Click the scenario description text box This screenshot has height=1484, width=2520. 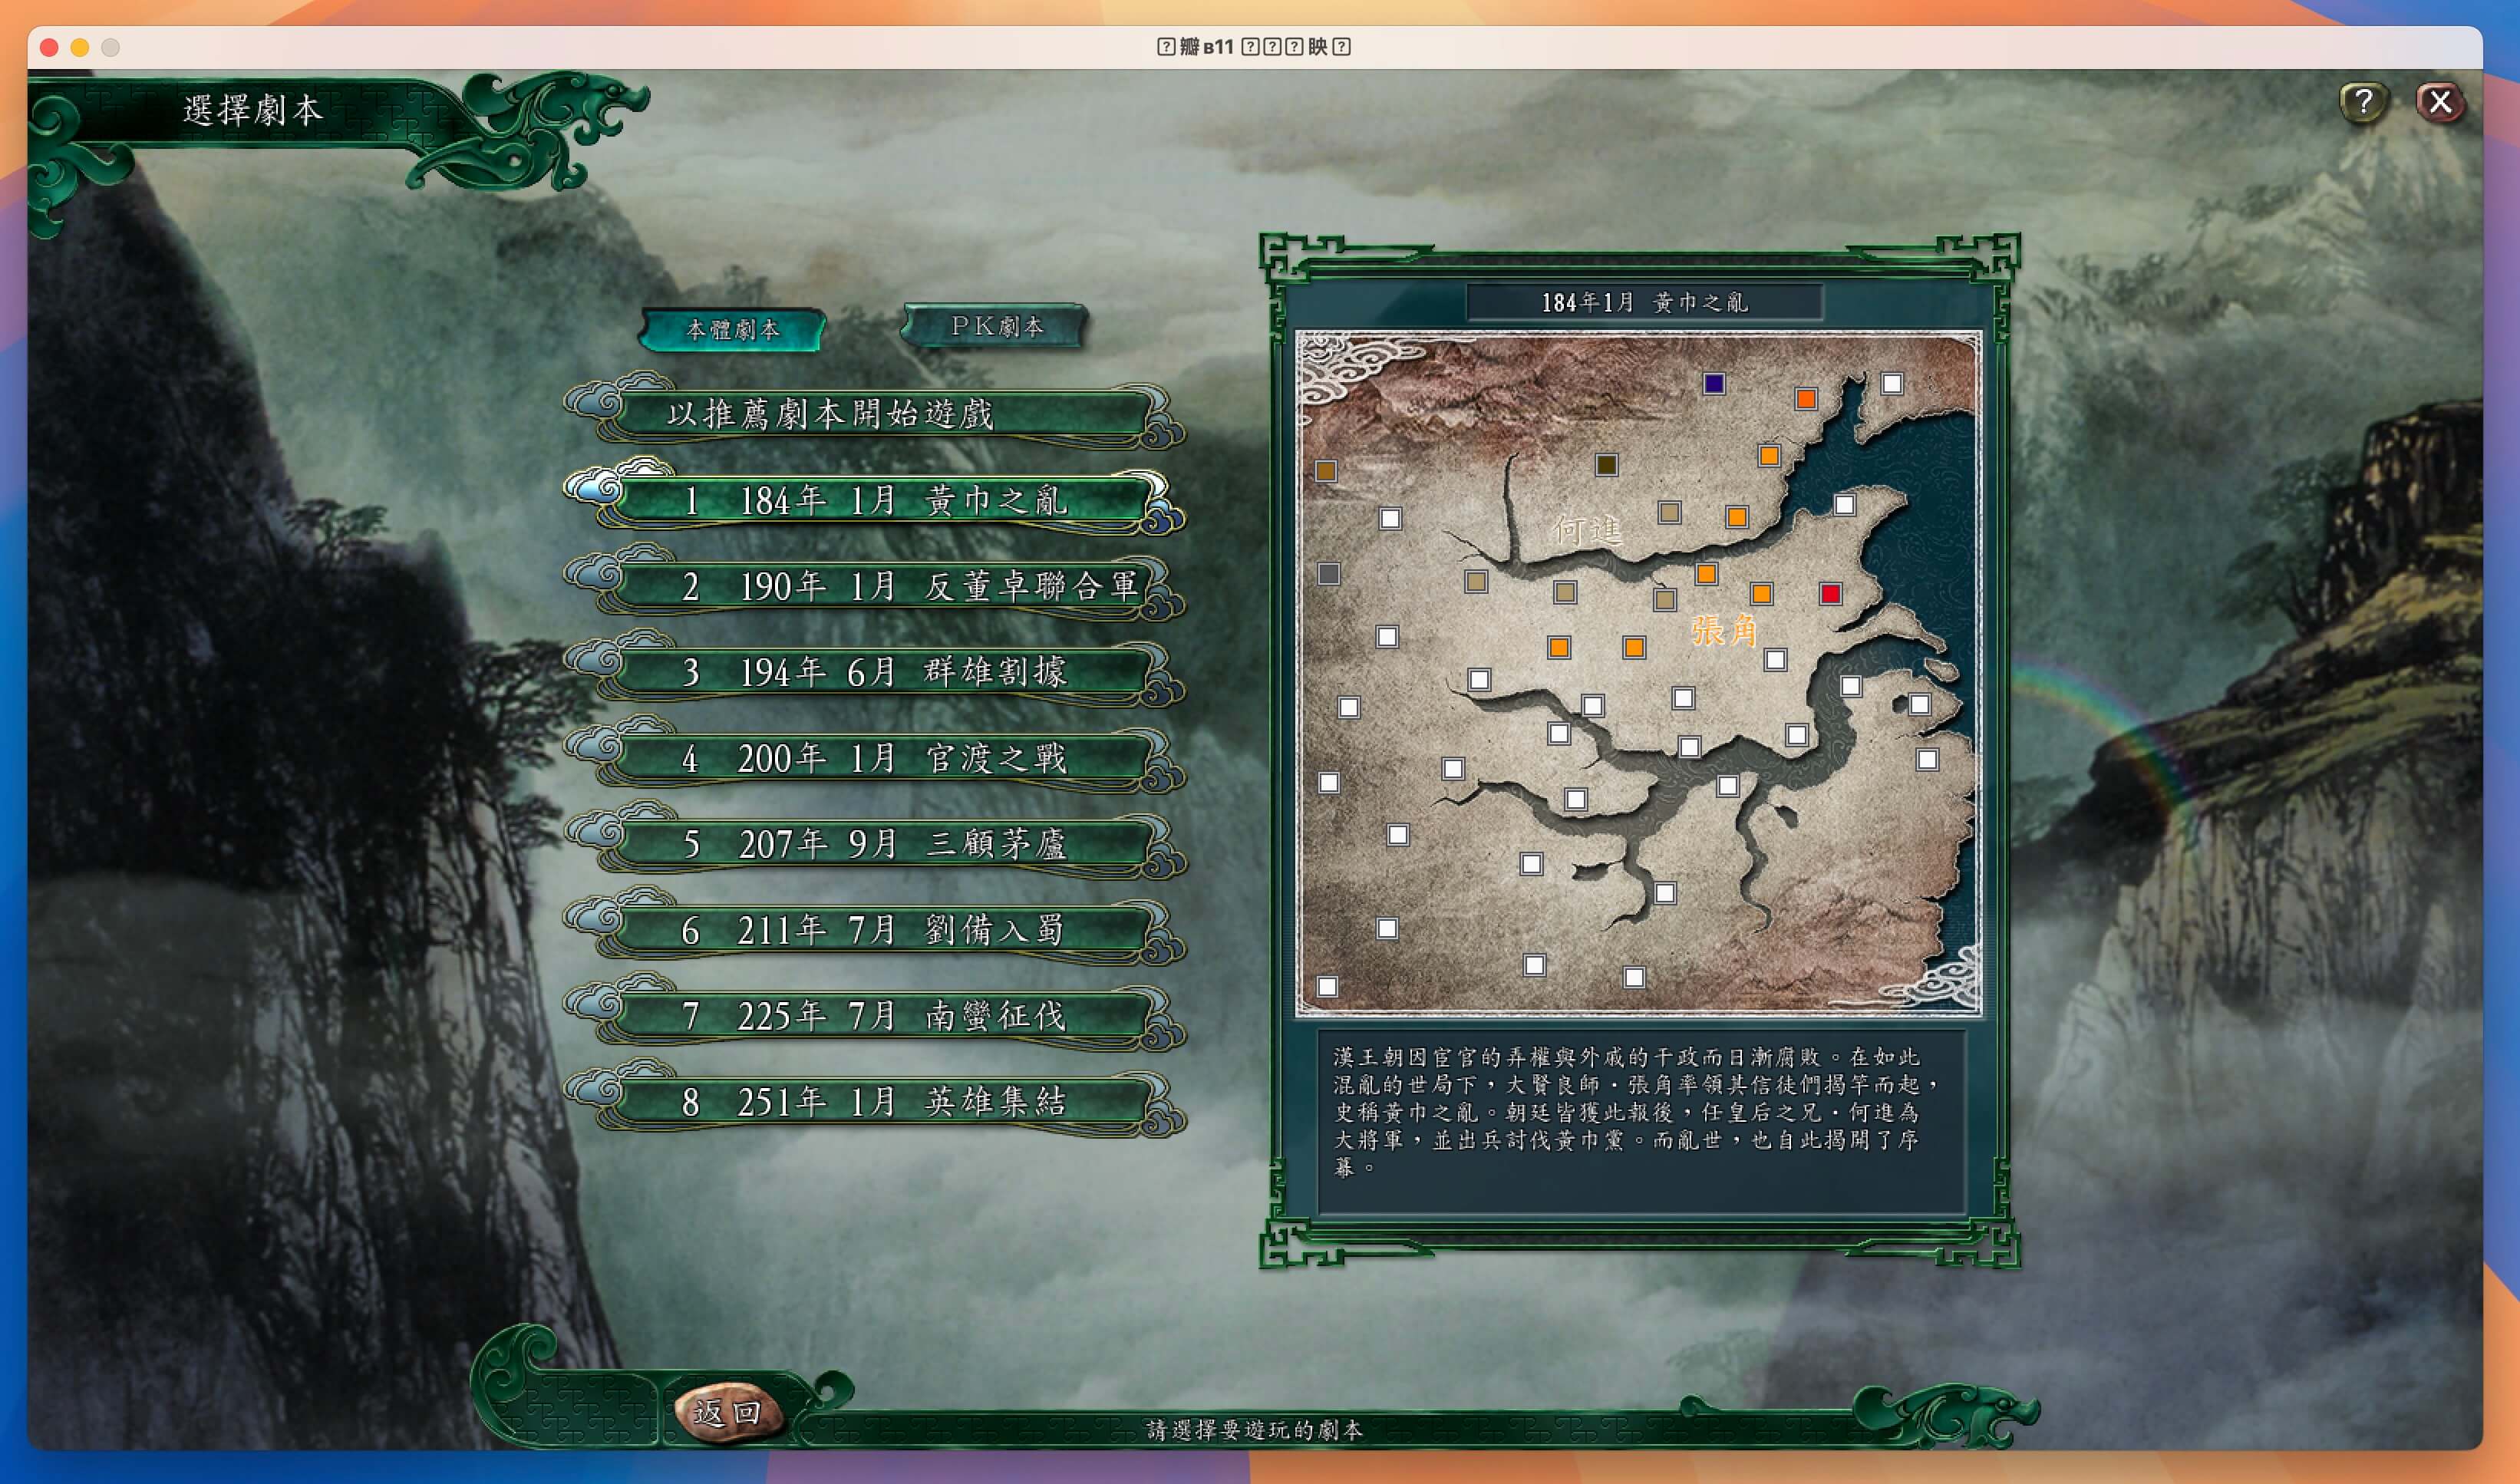tap(1642, 1122)
